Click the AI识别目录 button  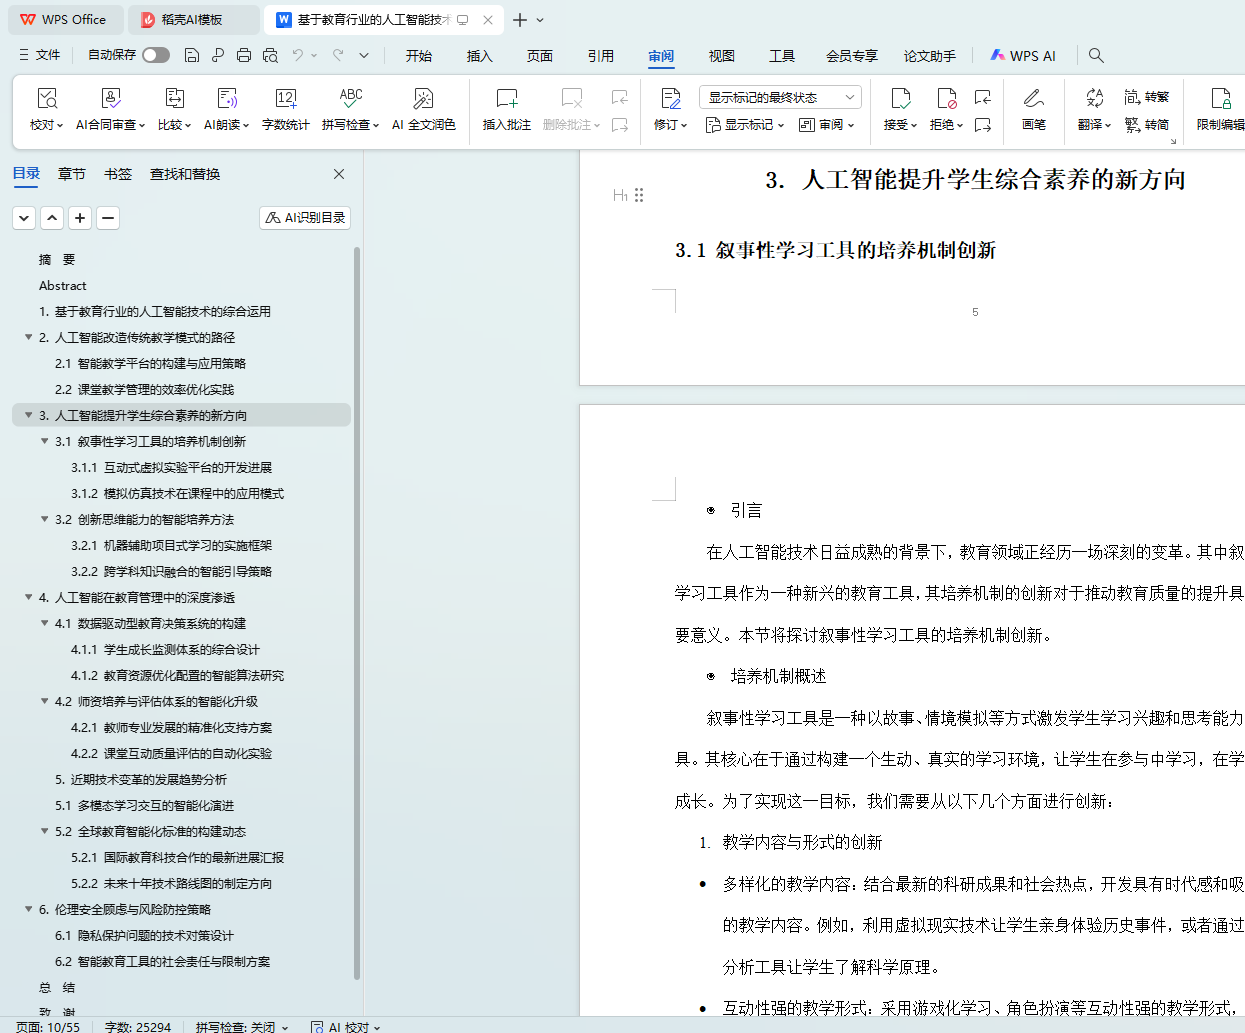(305, 217)
